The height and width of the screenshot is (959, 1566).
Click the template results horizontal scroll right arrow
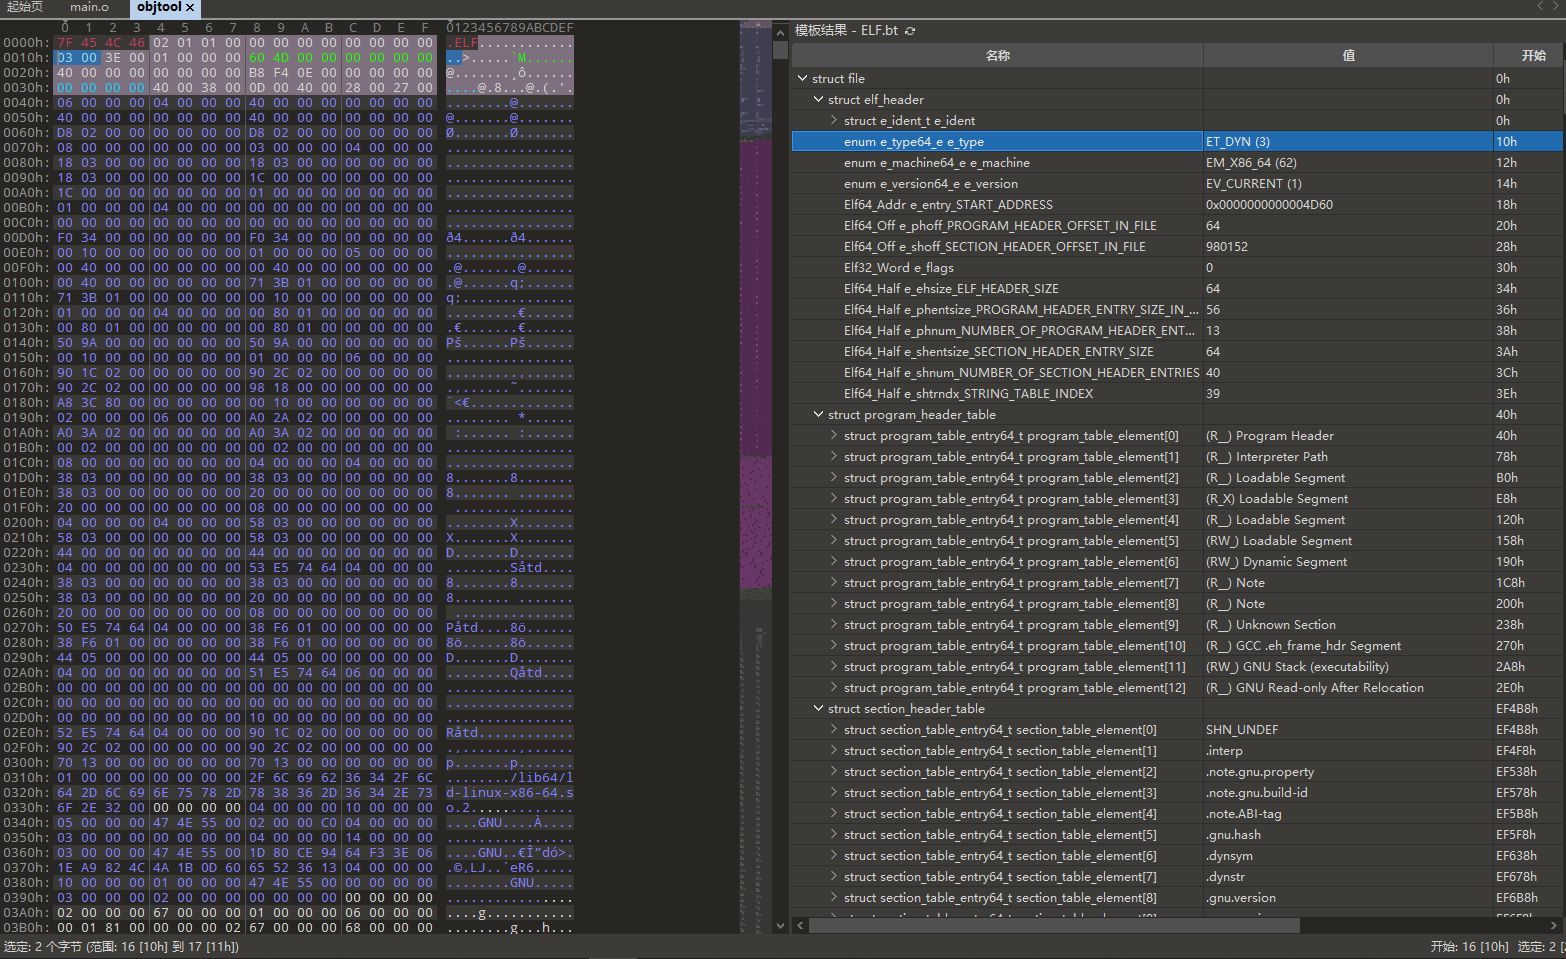coord(1554,926)
